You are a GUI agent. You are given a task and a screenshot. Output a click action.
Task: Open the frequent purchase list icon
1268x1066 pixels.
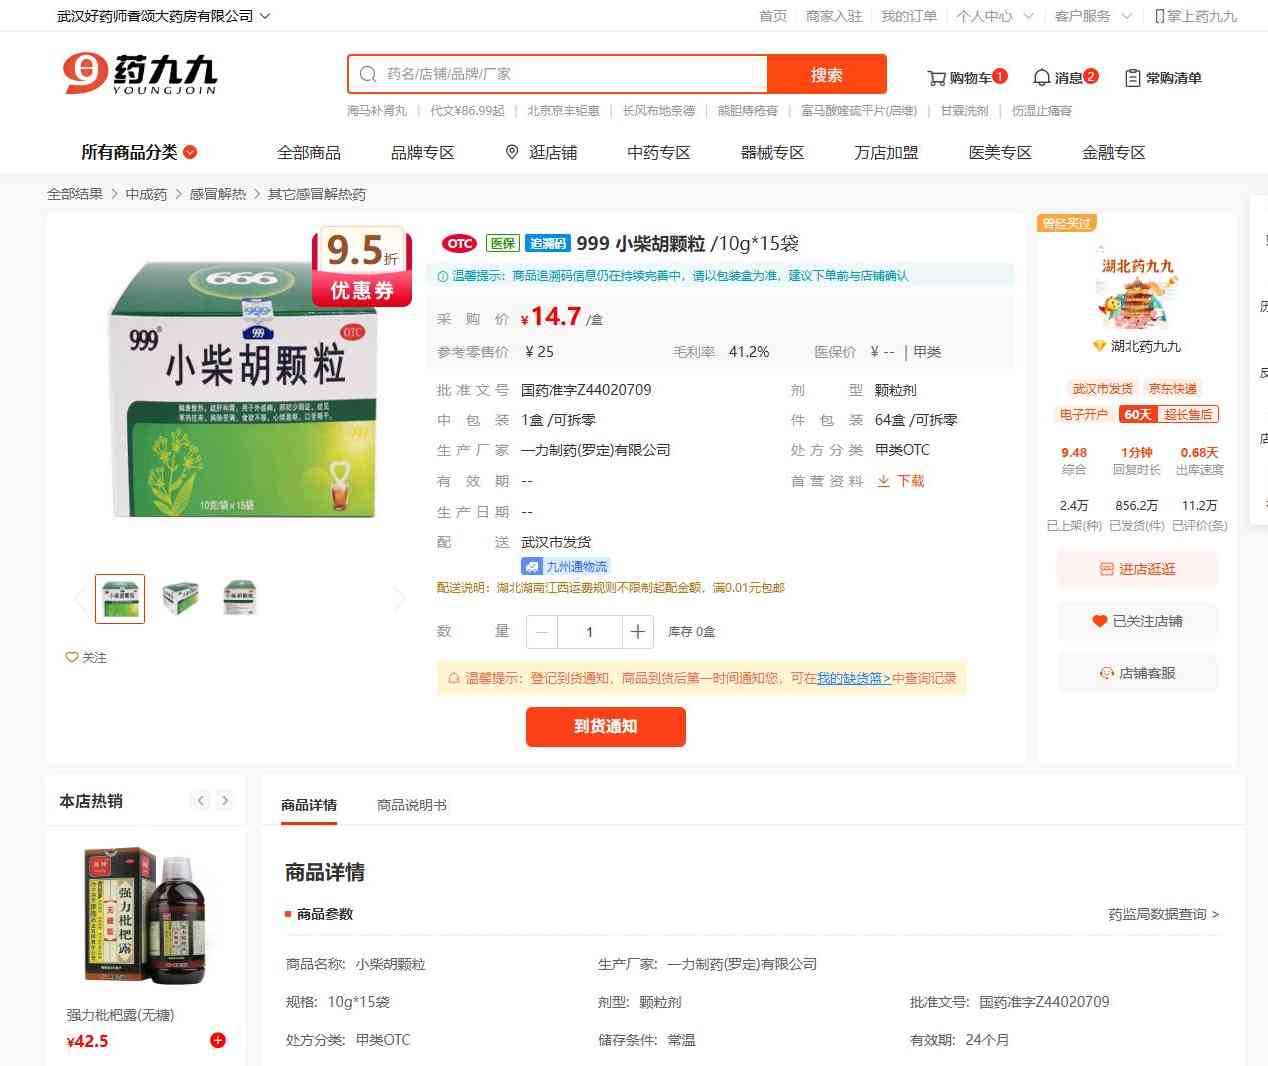1133,78
